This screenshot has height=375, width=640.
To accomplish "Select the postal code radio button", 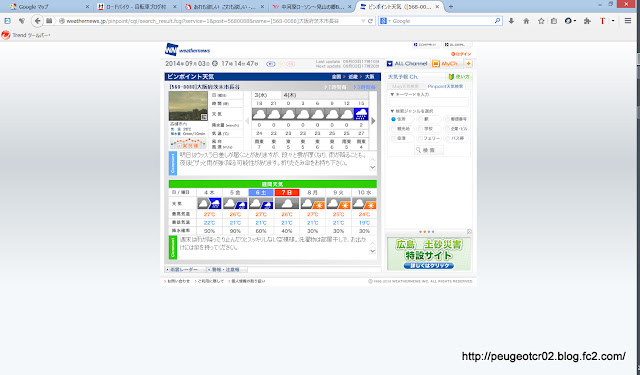I will (447, 119).
